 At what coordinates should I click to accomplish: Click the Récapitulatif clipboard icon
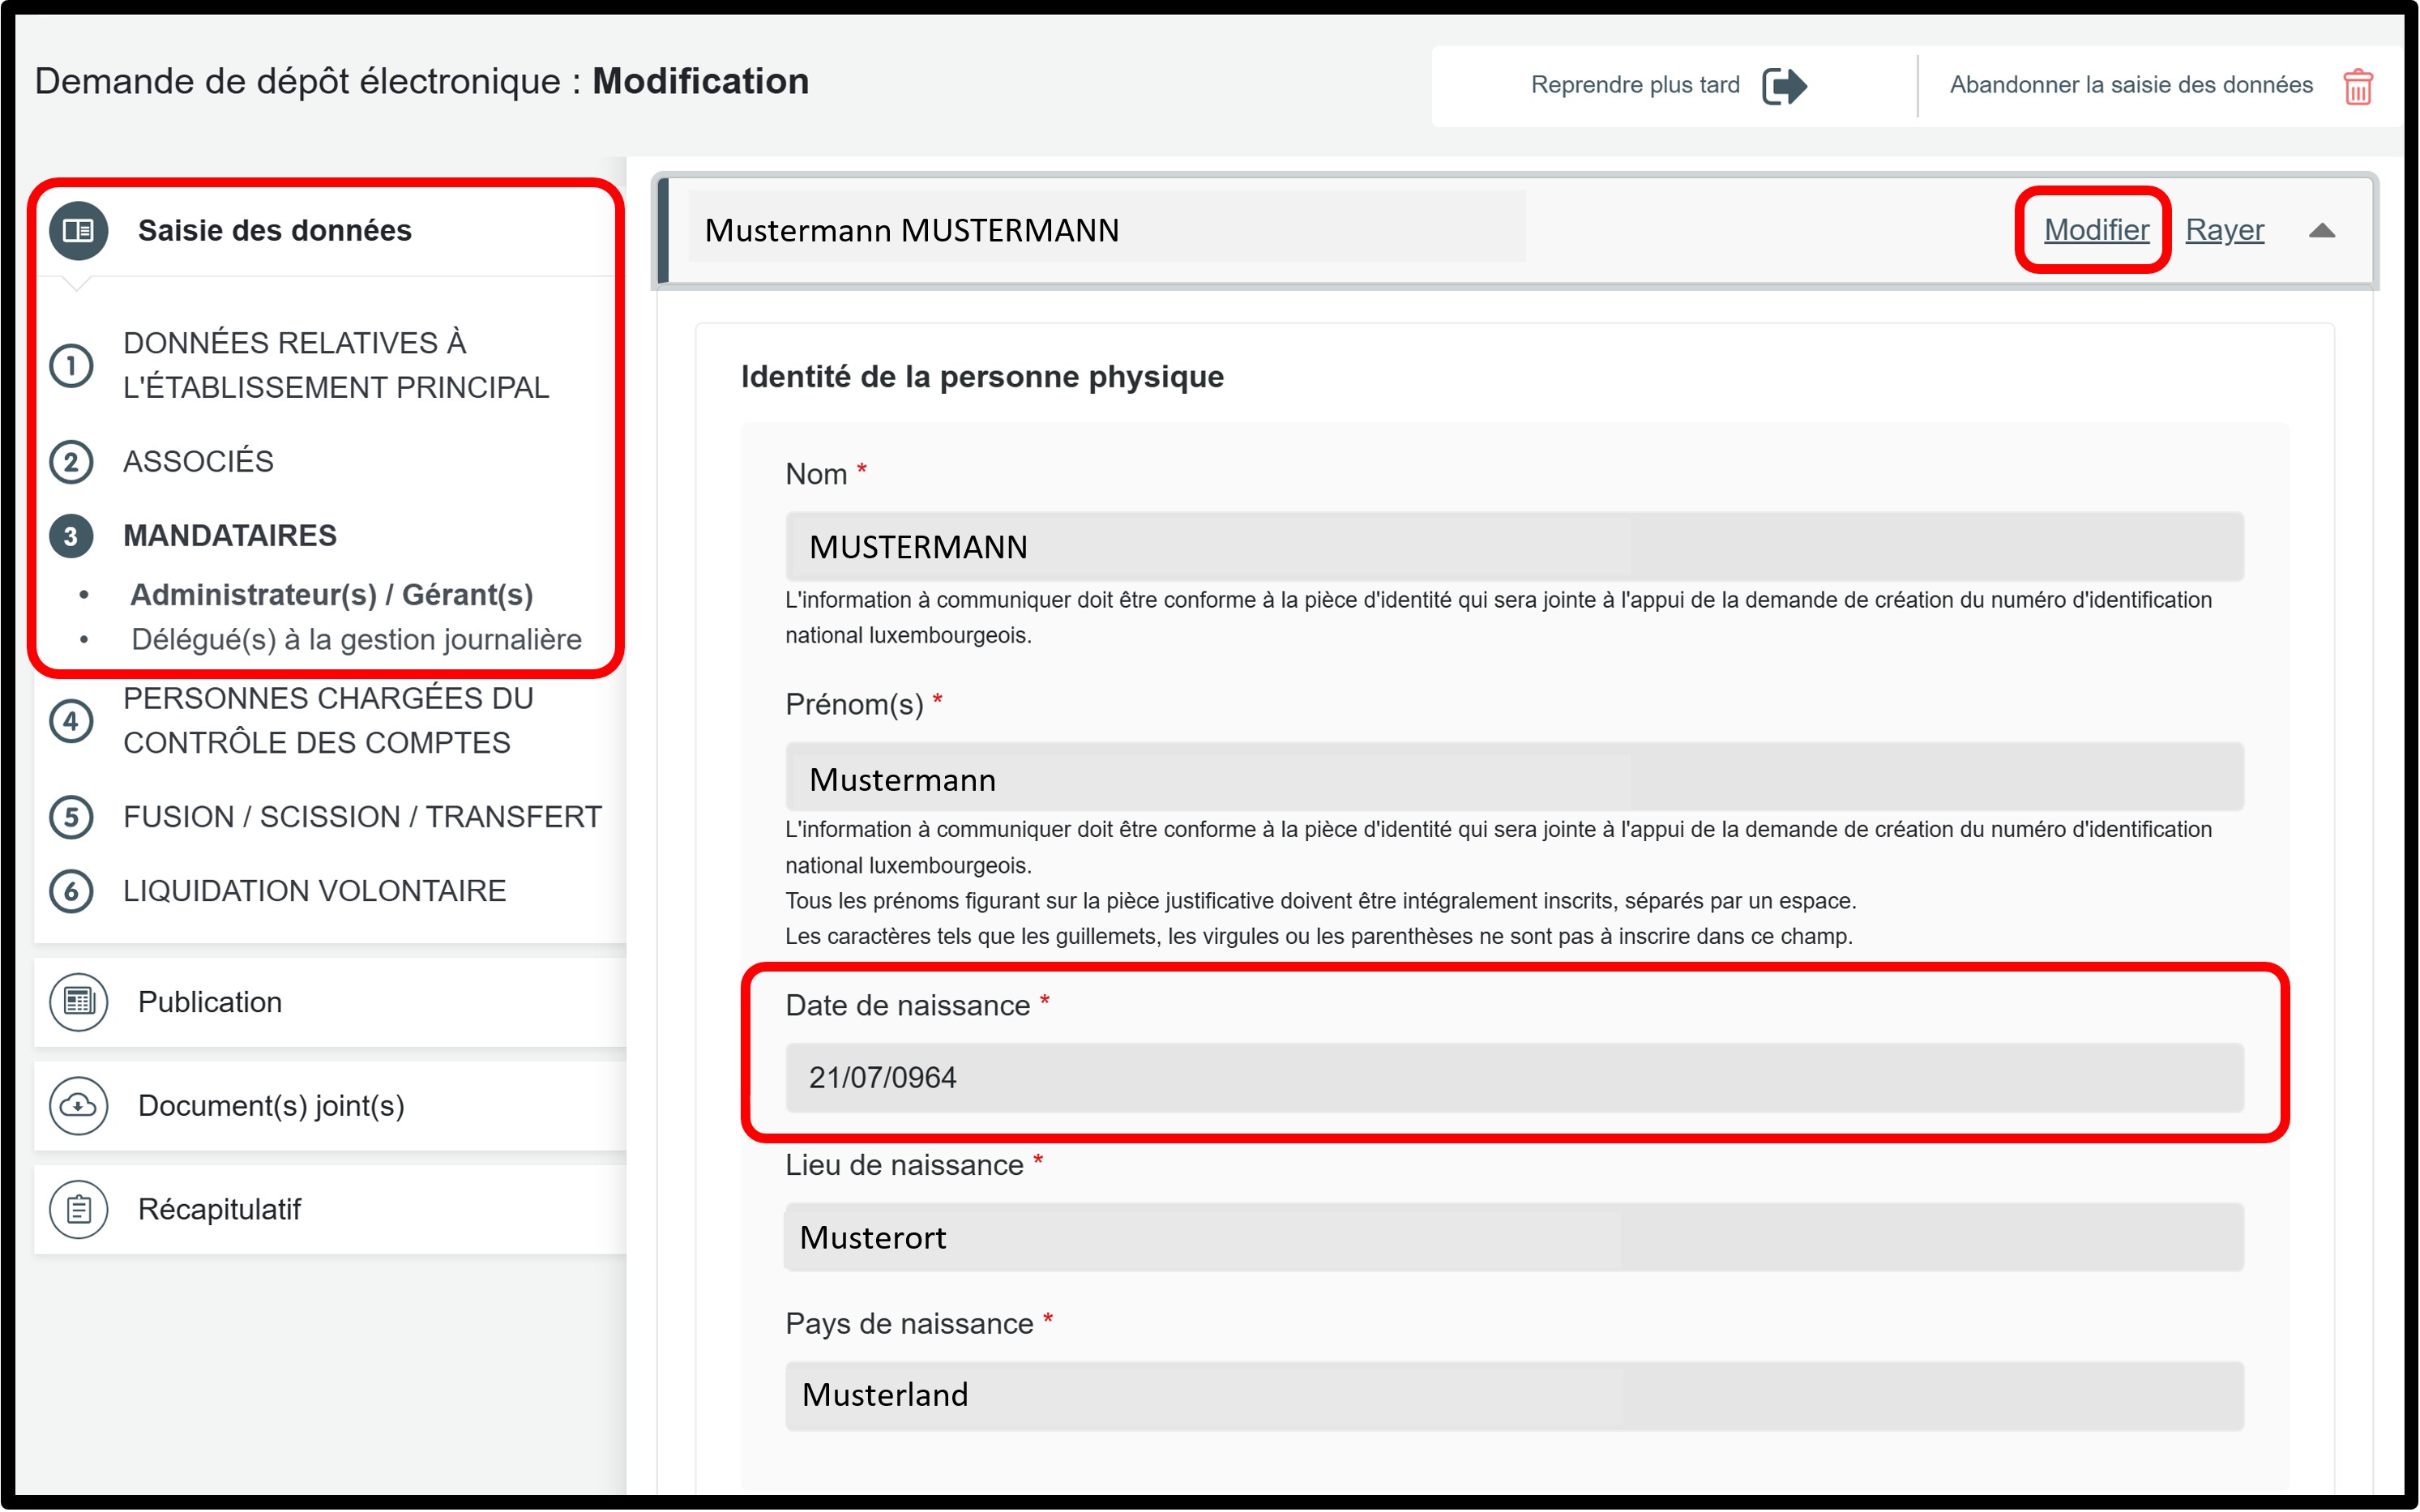tap(78, 1209)
